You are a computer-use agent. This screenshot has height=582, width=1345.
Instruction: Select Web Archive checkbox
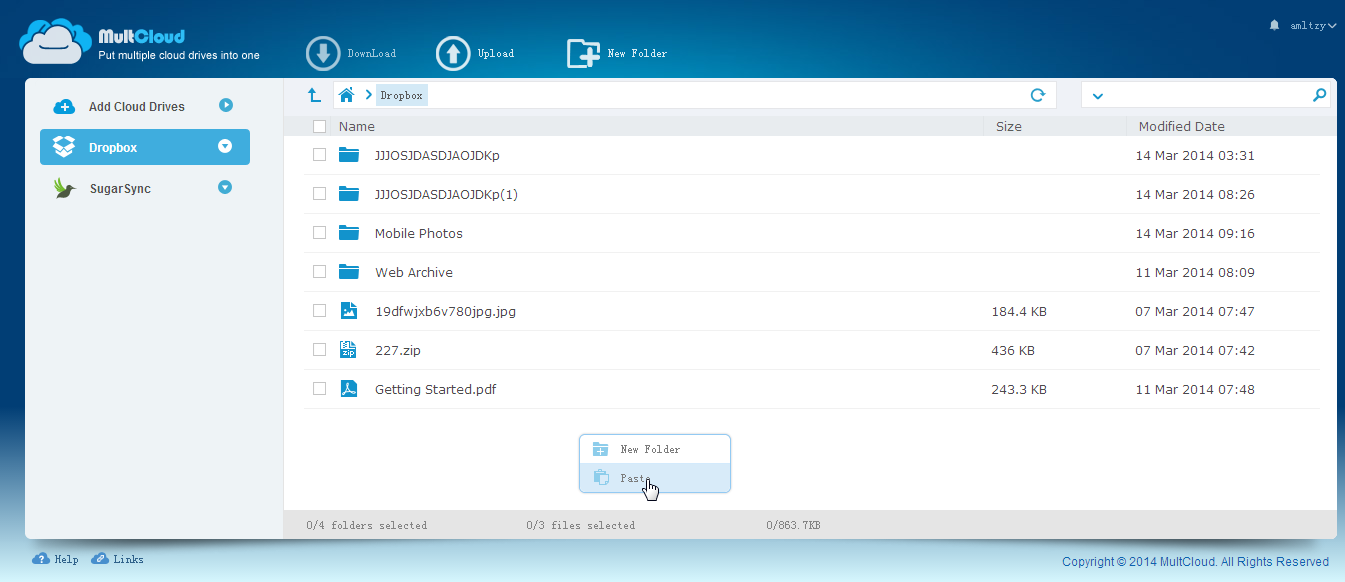pyautogui.click(x=319, y=271)
